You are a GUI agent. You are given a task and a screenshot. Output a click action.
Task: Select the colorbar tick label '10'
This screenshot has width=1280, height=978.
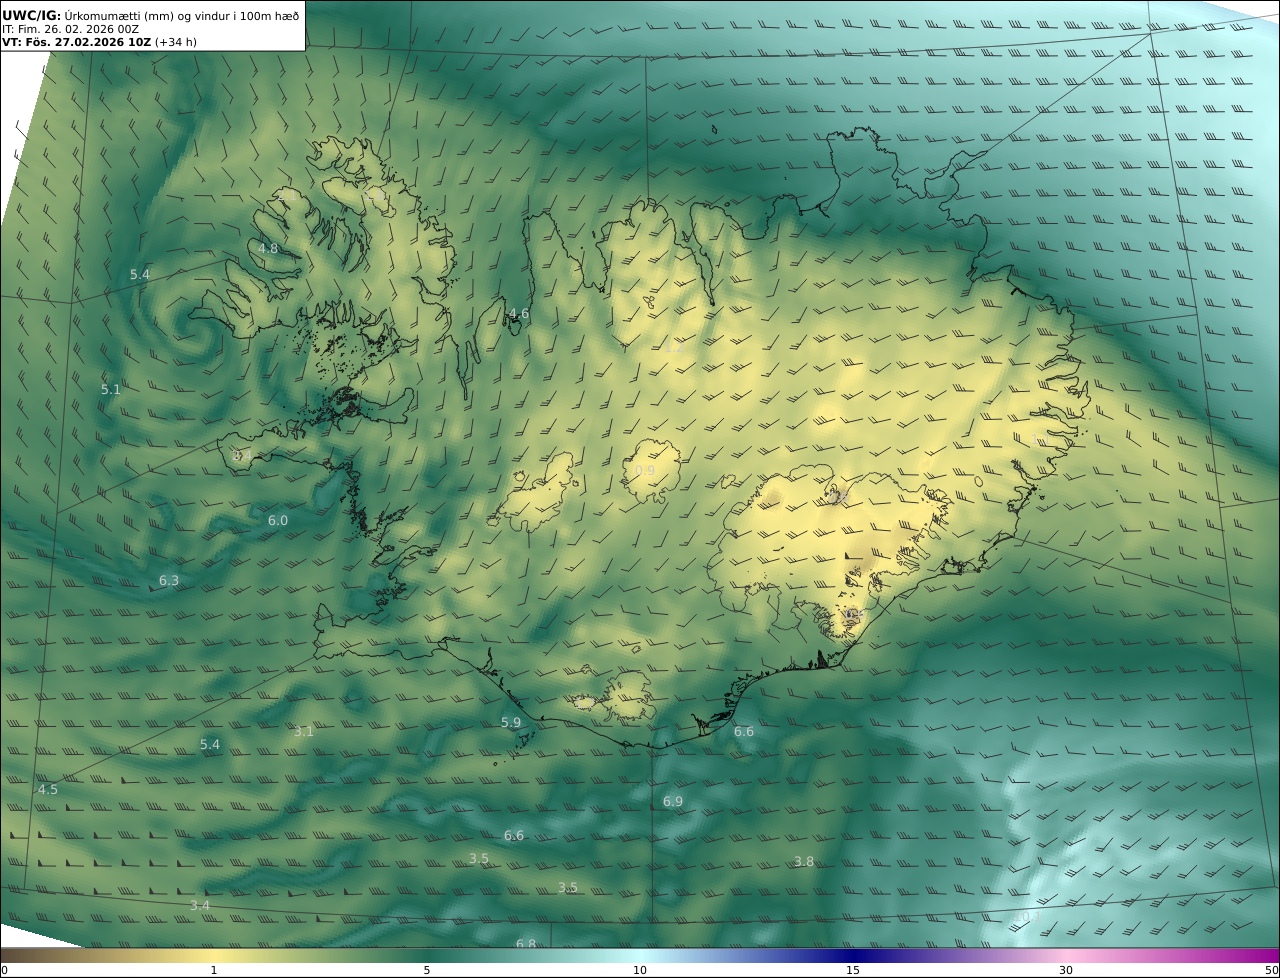pos(640,970)
